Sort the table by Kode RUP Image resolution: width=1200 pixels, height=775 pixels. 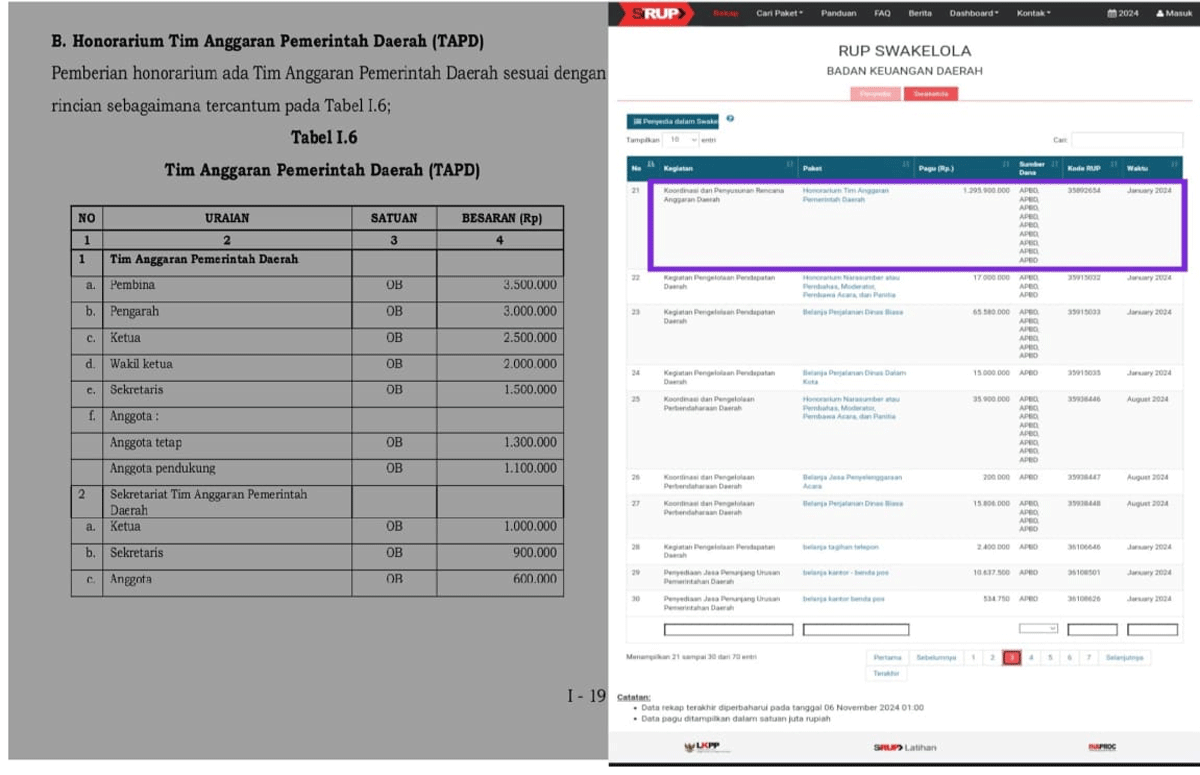pyautogui.click(x=1092, y=168)
